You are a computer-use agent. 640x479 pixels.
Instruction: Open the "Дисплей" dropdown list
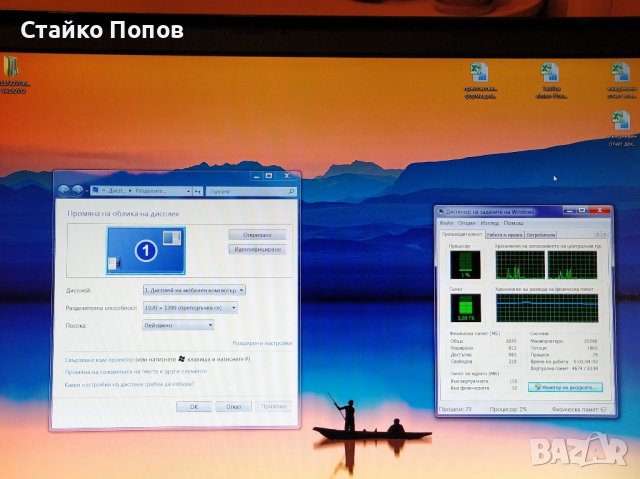[194, 290]
